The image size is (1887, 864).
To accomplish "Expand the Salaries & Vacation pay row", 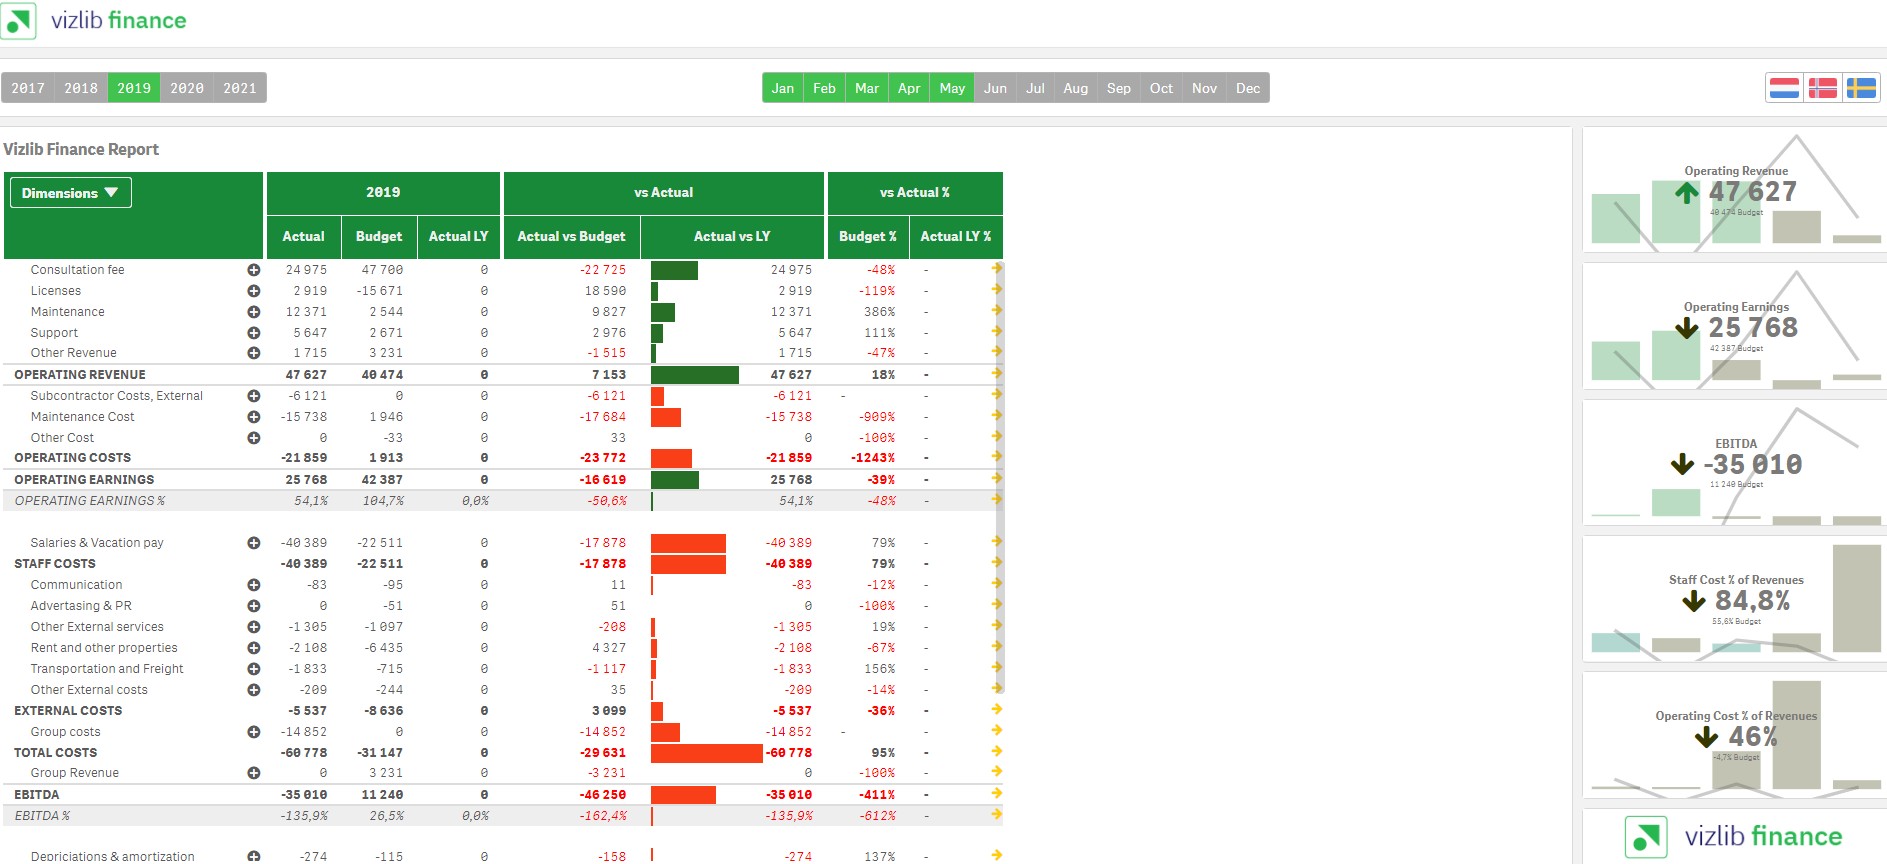I will click(254, 543).
